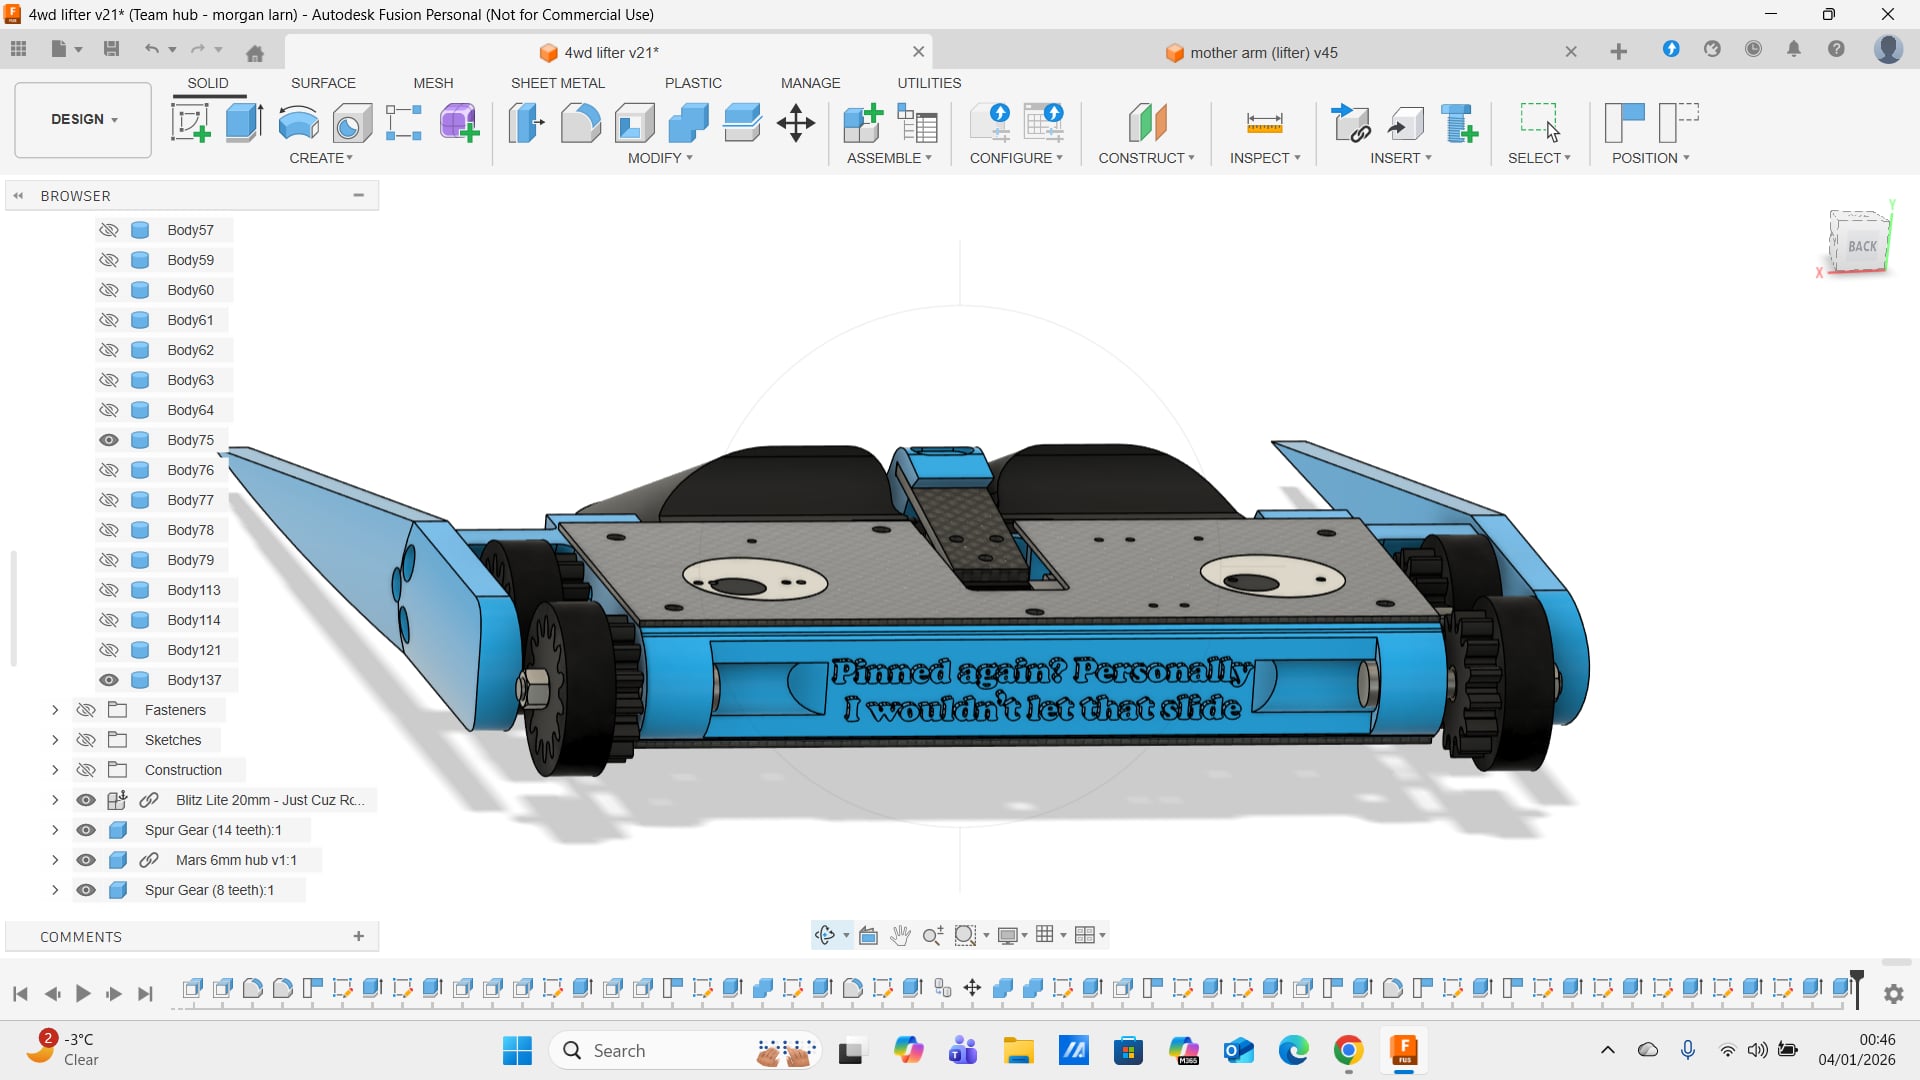Click the Measure tool in Inspect
Screen dimensions: 1920x1080
tap(1264, 123)
